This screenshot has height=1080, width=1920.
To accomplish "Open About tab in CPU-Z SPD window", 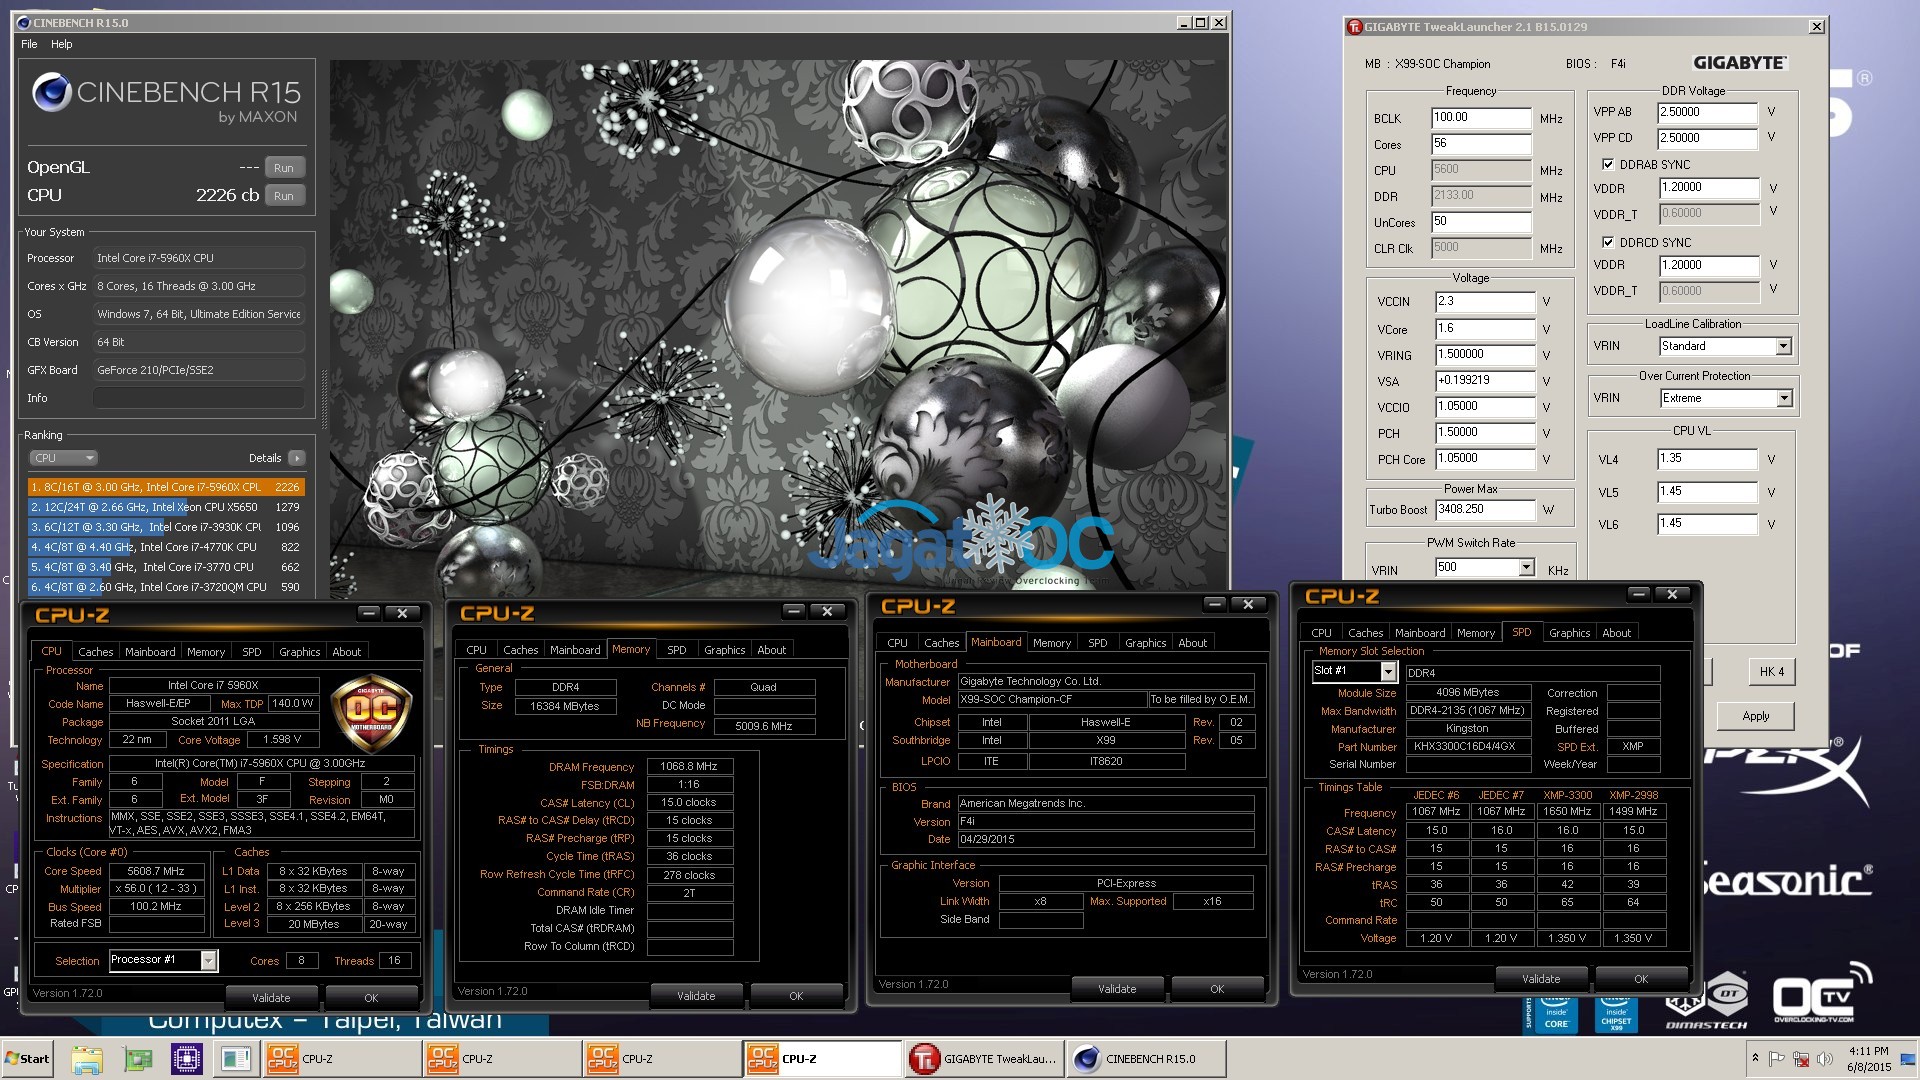I will pyautogui.click(x=1616, y=632).
